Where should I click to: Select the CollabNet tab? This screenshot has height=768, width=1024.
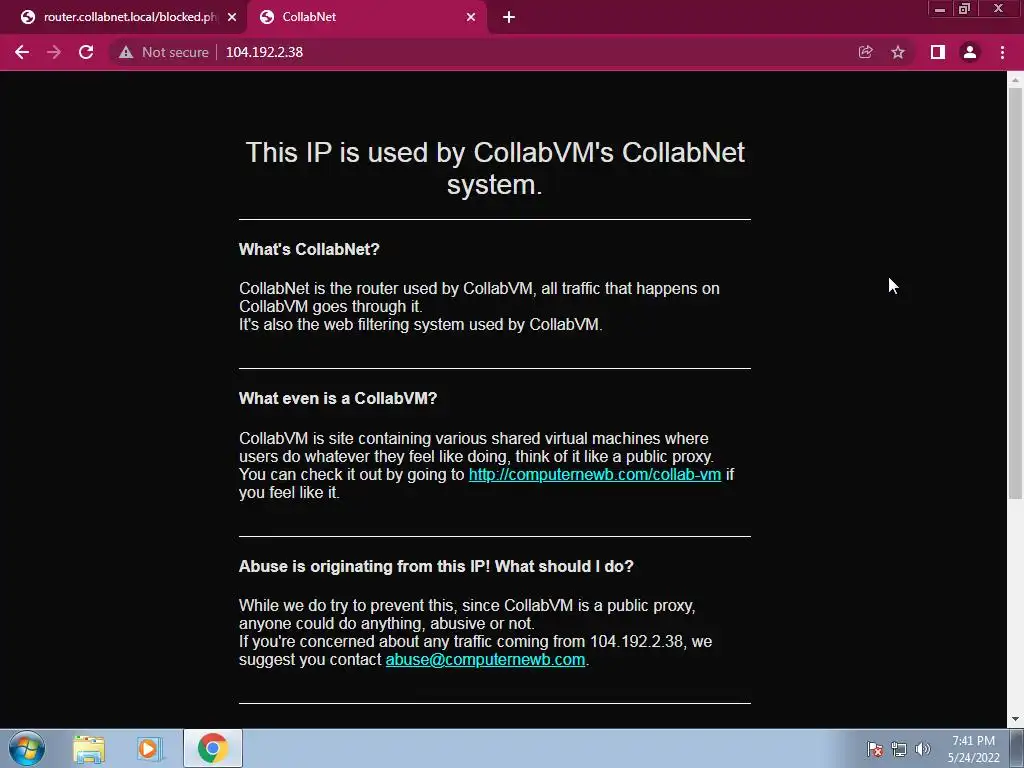point(366,17)
